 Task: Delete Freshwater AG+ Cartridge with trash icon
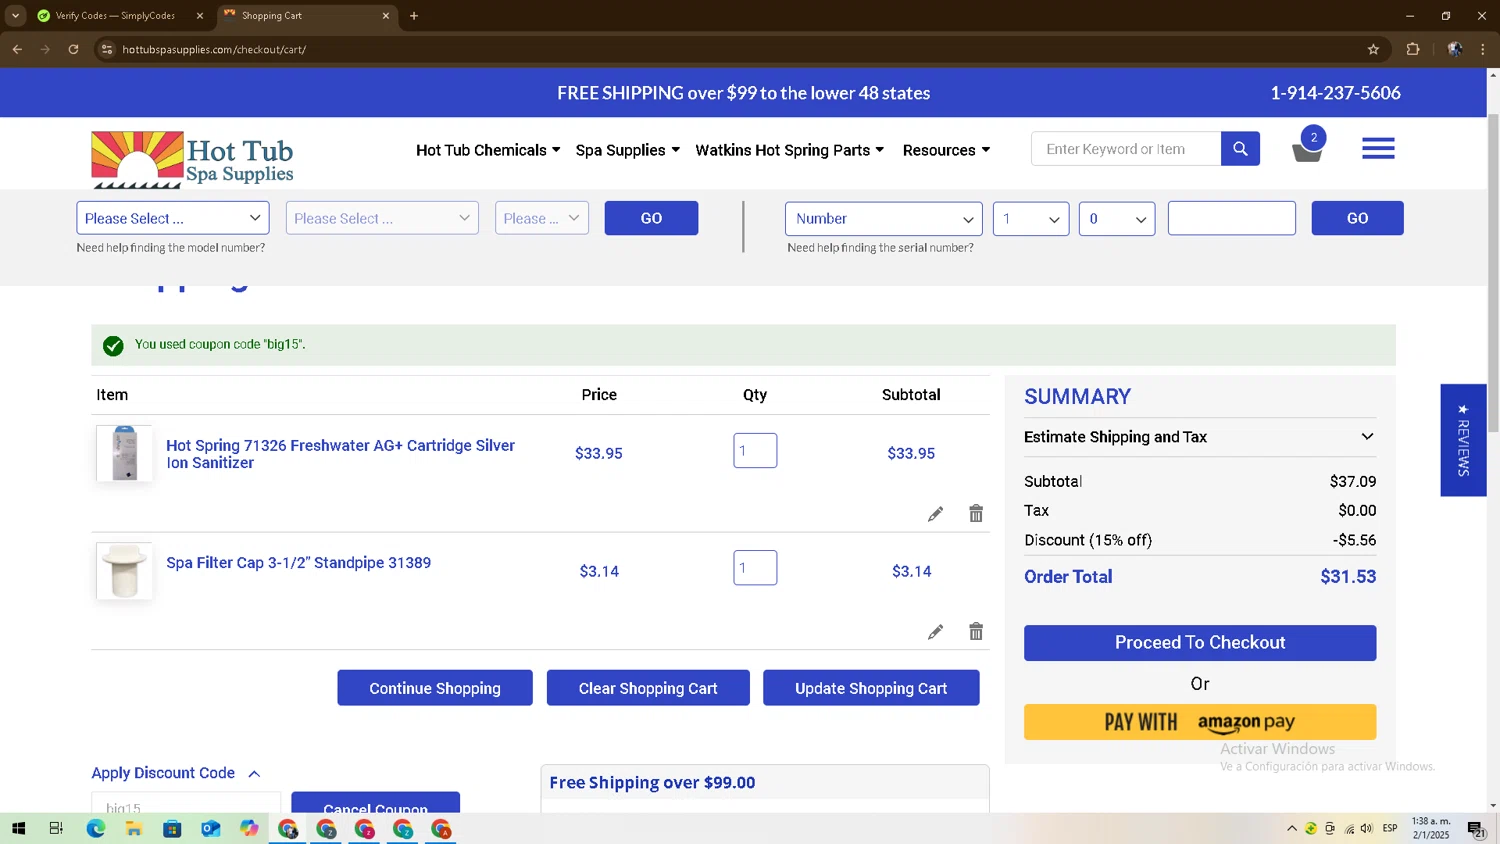pyautogui.click(x=976, y=514)
